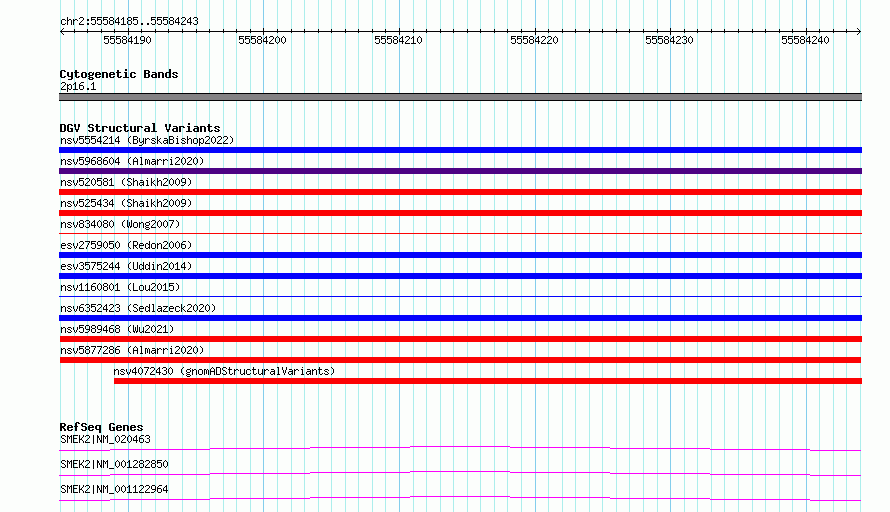Image resolution: width=890 pixels, height=512 pixels.
Task: Click the right arrow end of ruler
Action: pos(859,31)
